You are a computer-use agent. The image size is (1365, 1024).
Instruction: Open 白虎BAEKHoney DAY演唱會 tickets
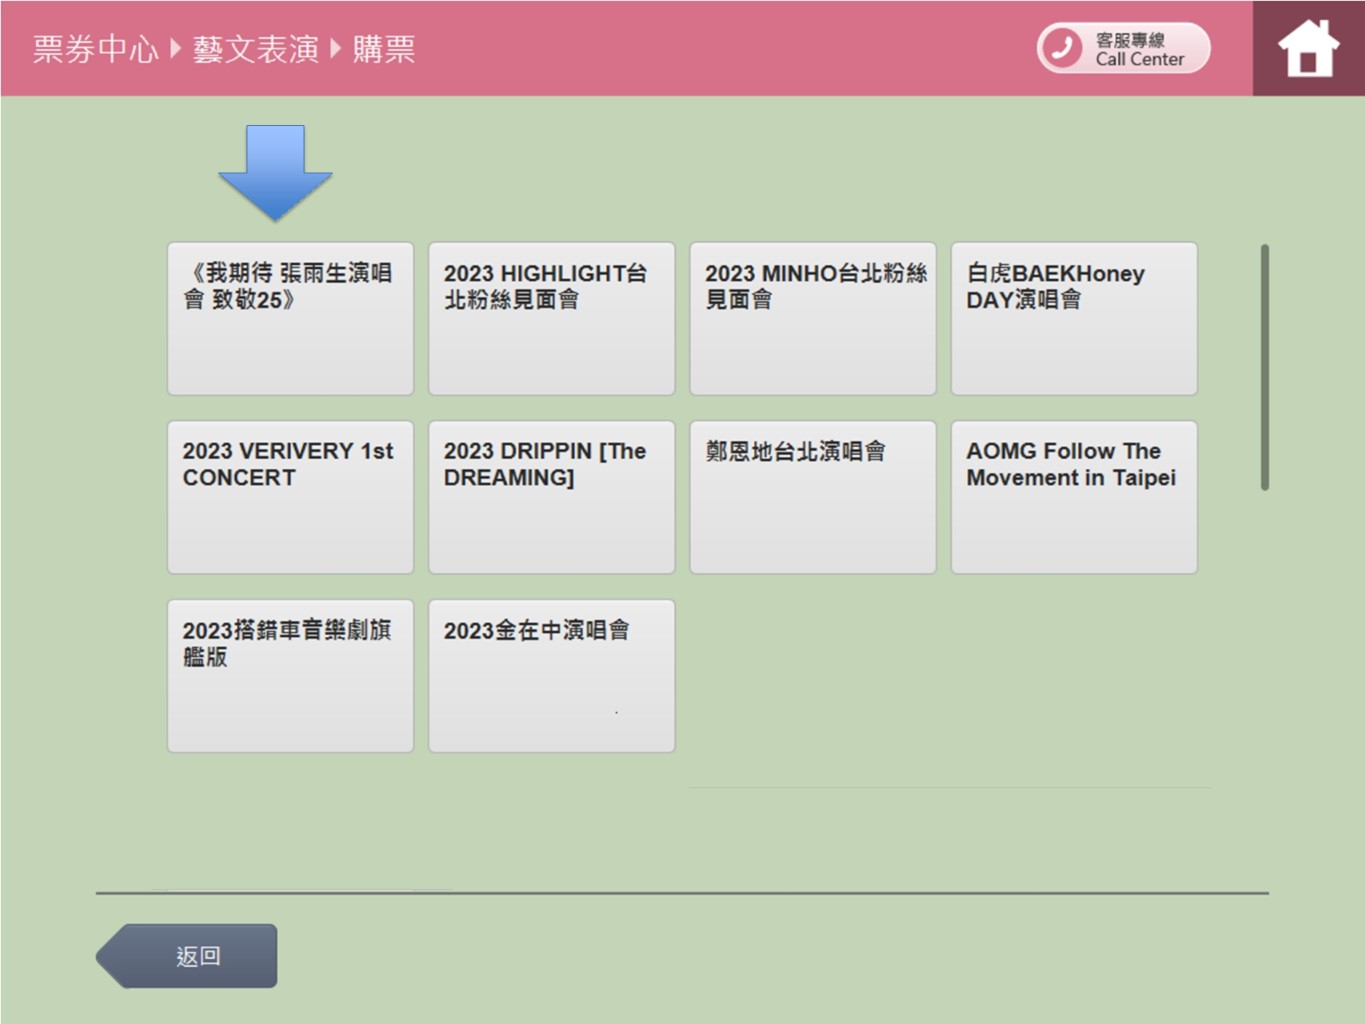[x=1073, y=318]
